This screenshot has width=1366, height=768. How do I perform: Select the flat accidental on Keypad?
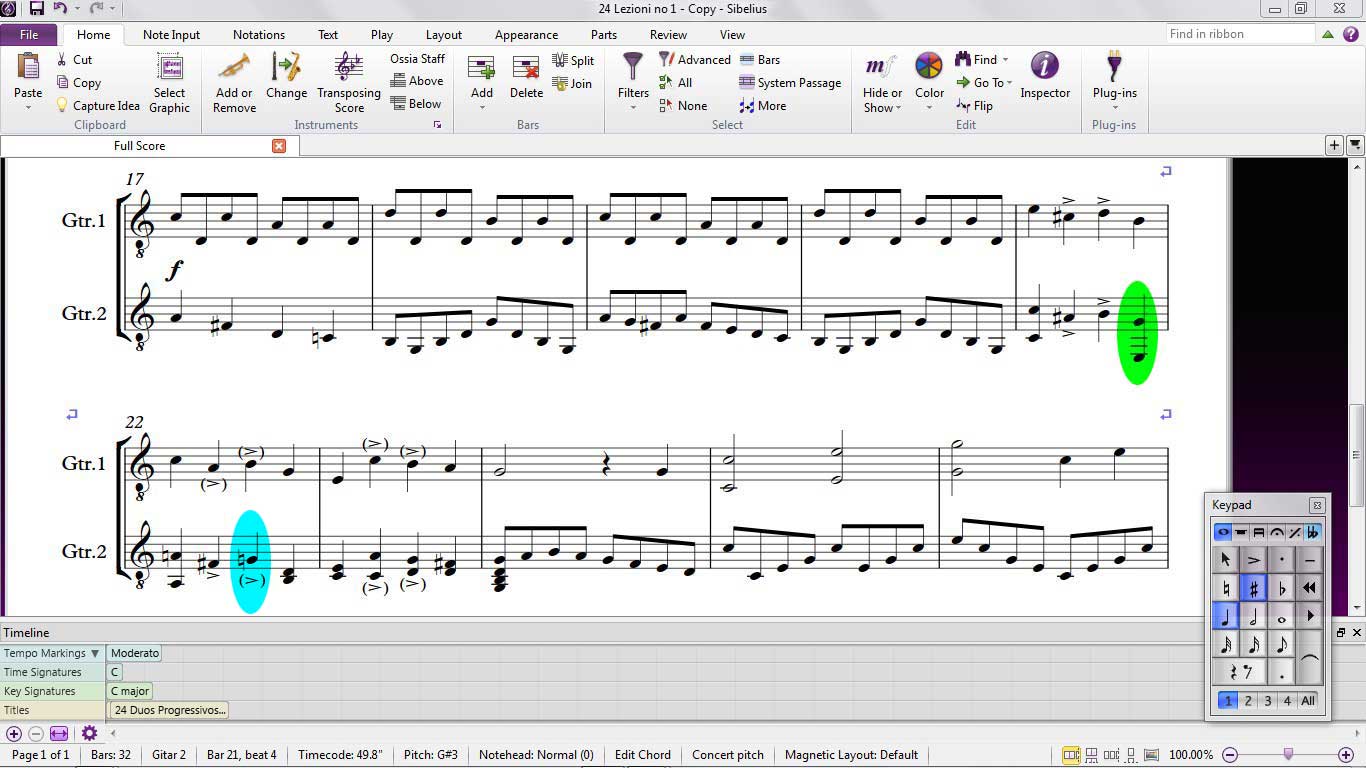tap(1281, 588)
